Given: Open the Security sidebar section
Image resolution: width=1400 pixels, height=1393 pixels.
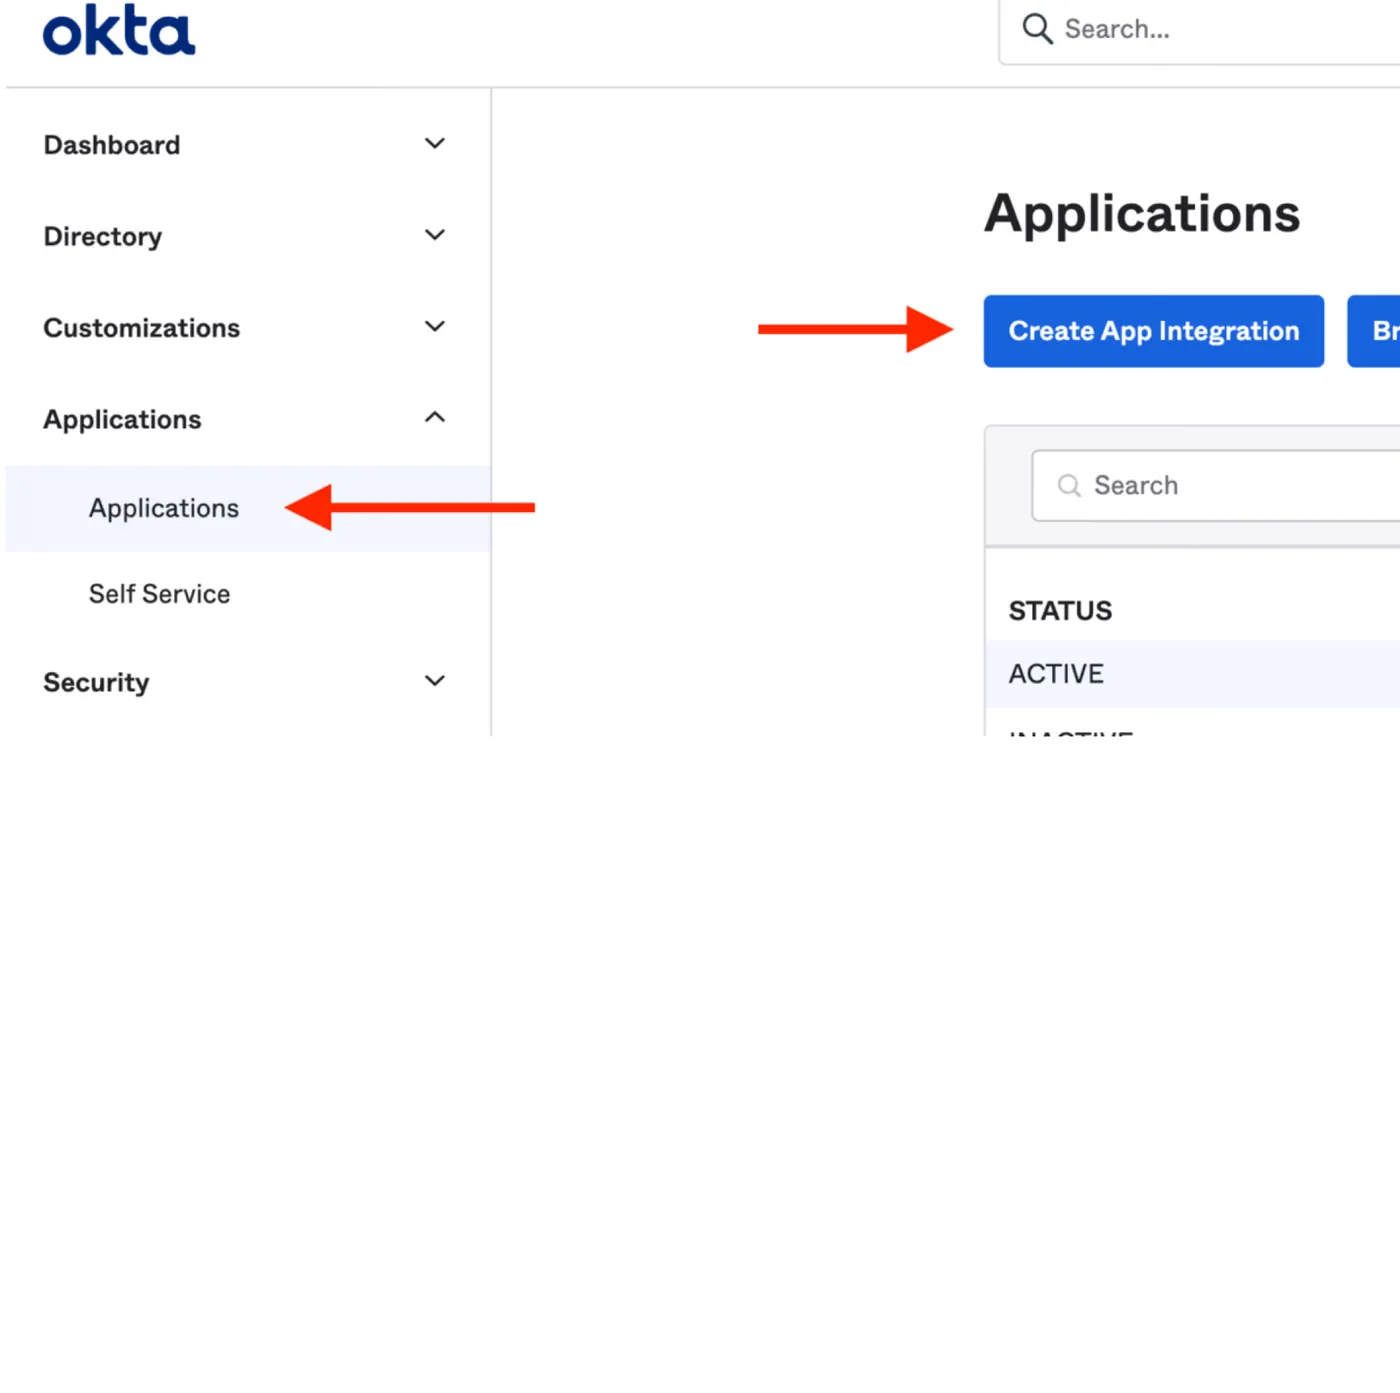Looking at the screenshot, I should (96, 683).
